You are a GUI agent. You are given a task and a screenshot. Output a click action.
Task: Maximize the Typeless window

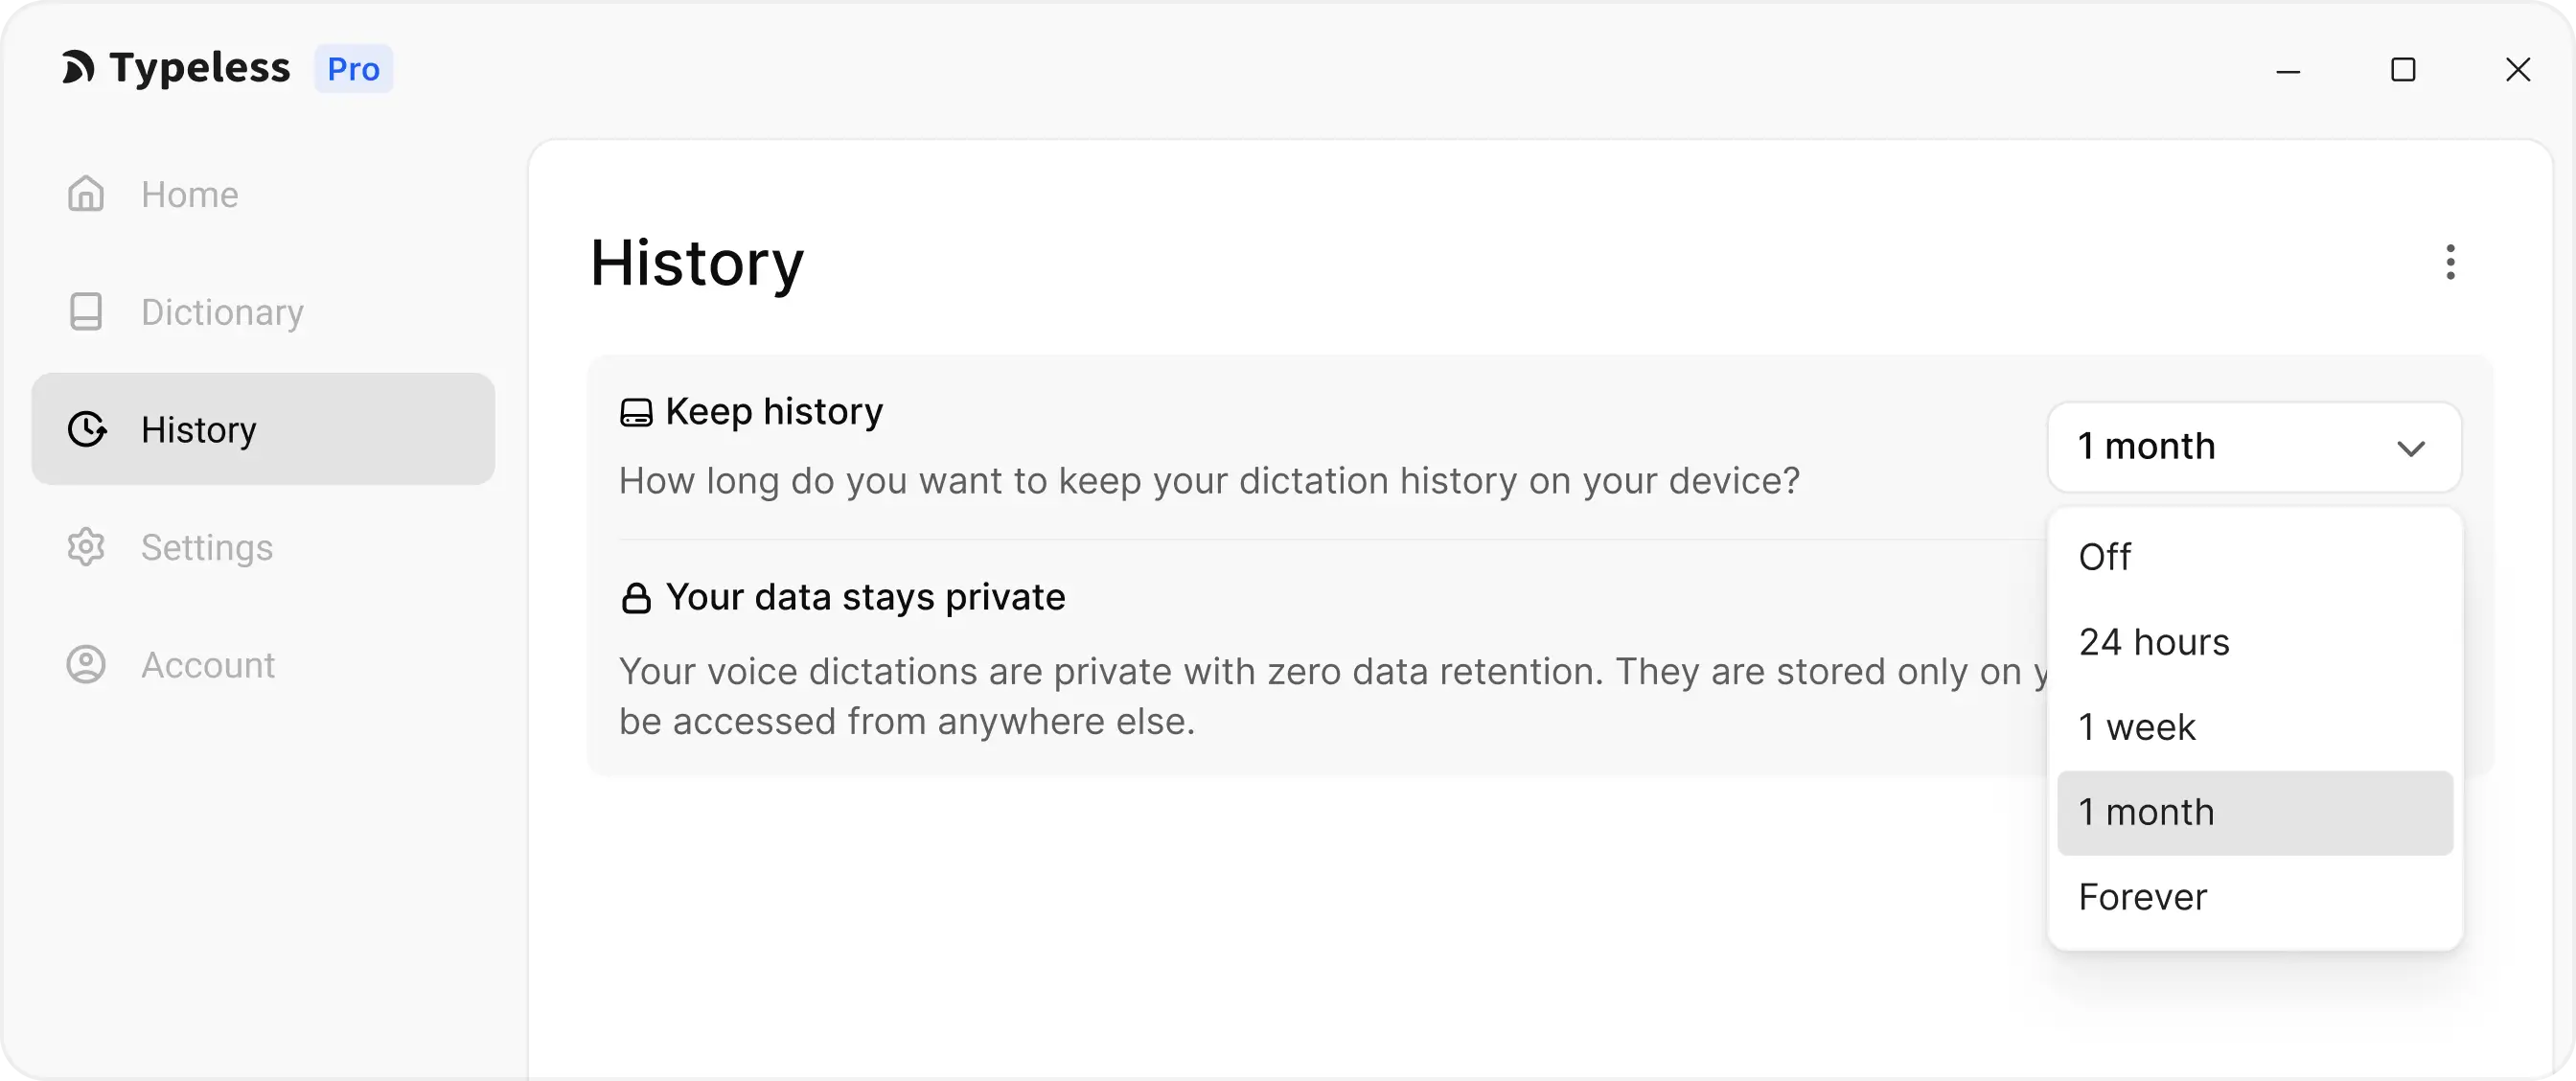point(2403,70)
